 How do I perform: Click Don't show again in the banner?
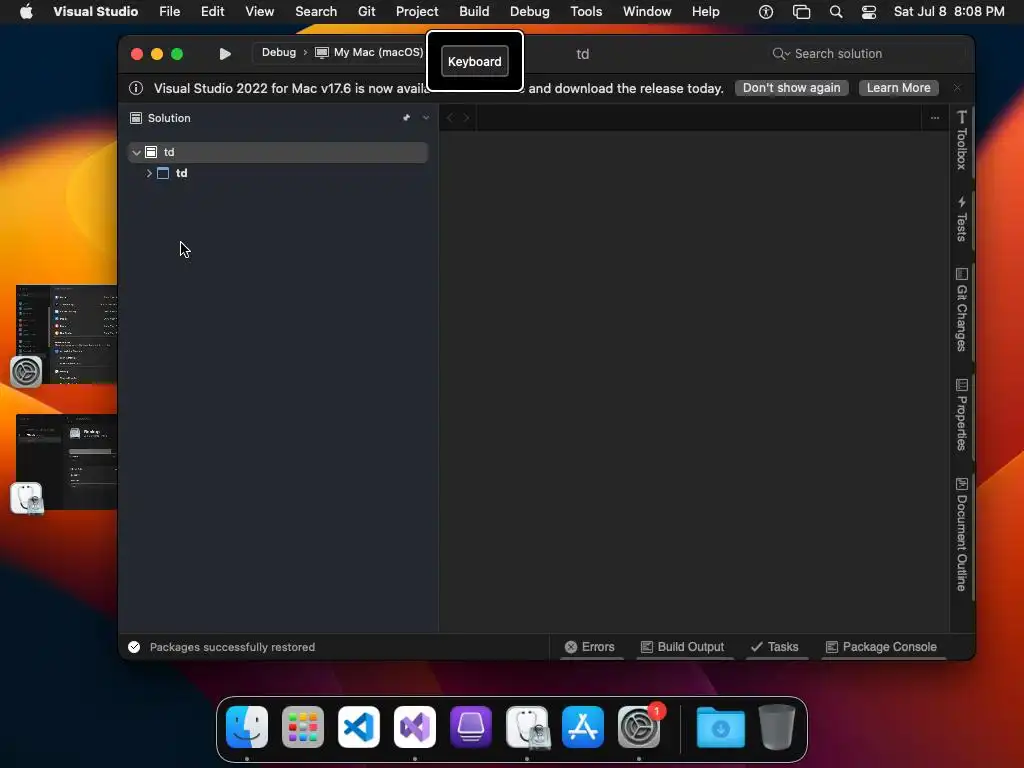coord(792,88)
